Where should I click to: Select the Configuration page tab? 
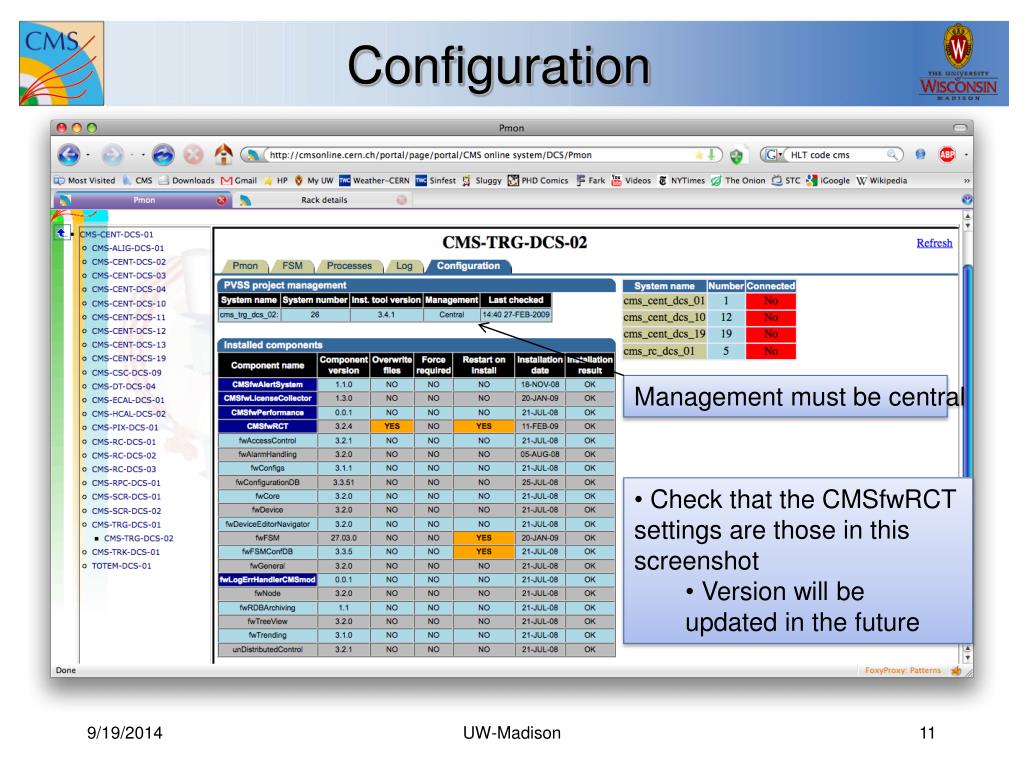pyautogui.click(x=468, y=266)
